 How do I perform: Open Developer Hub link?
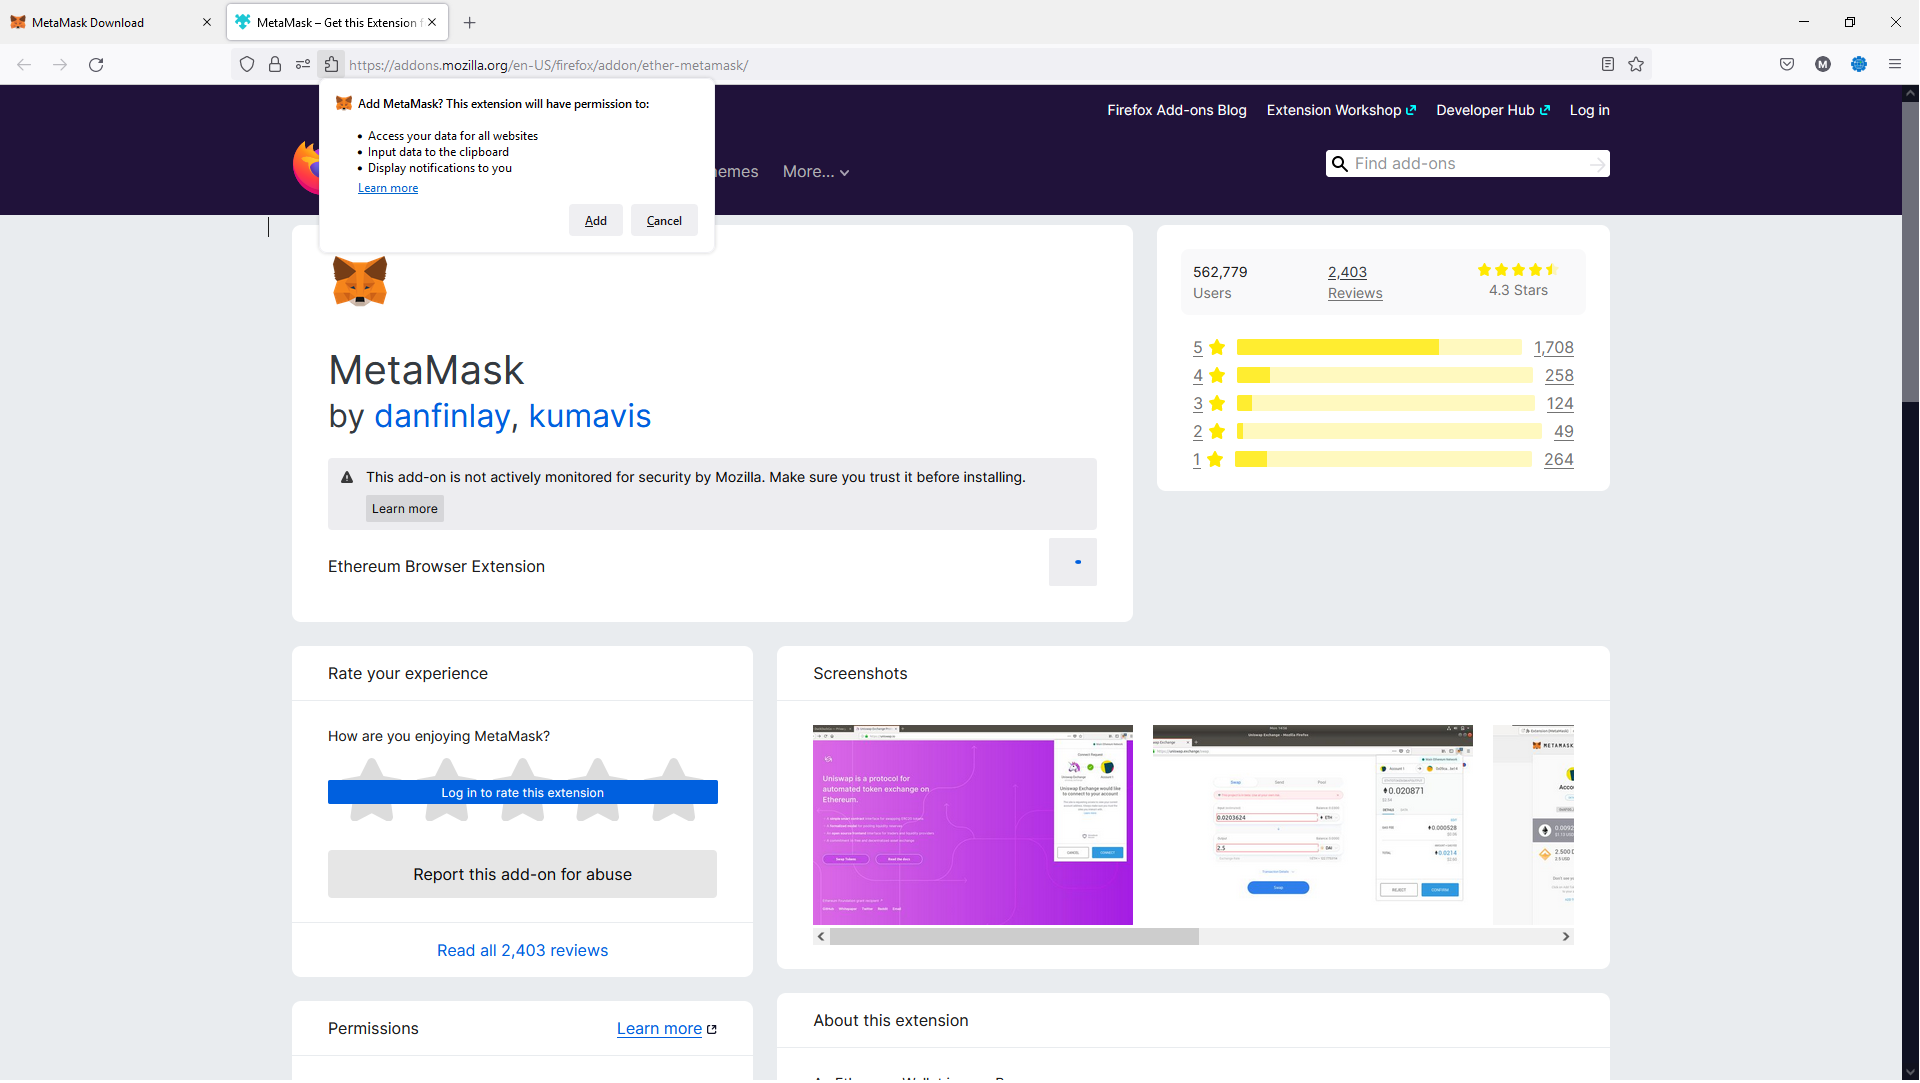click(x=1493, y=110)
